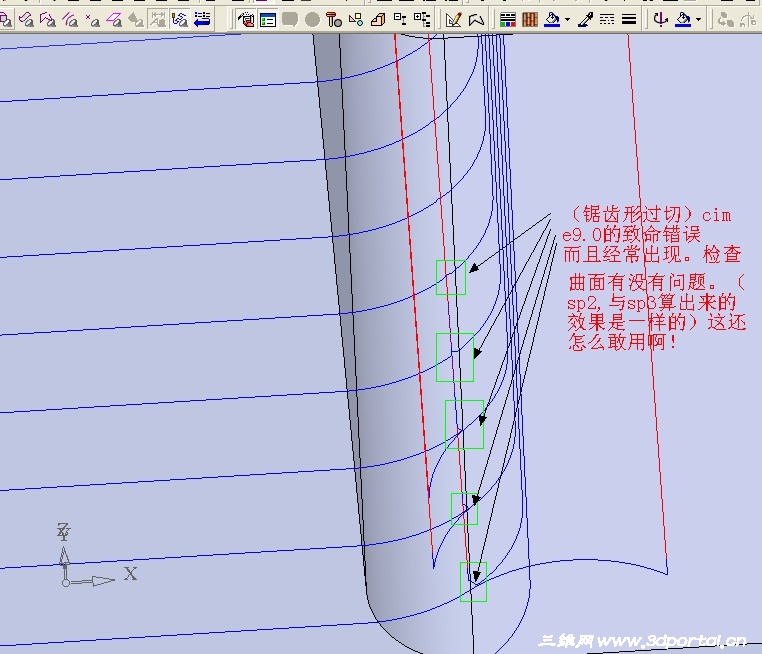Click the rotate-about-axis icon
This screenshot has width=762, height=654.
[660, 19]
